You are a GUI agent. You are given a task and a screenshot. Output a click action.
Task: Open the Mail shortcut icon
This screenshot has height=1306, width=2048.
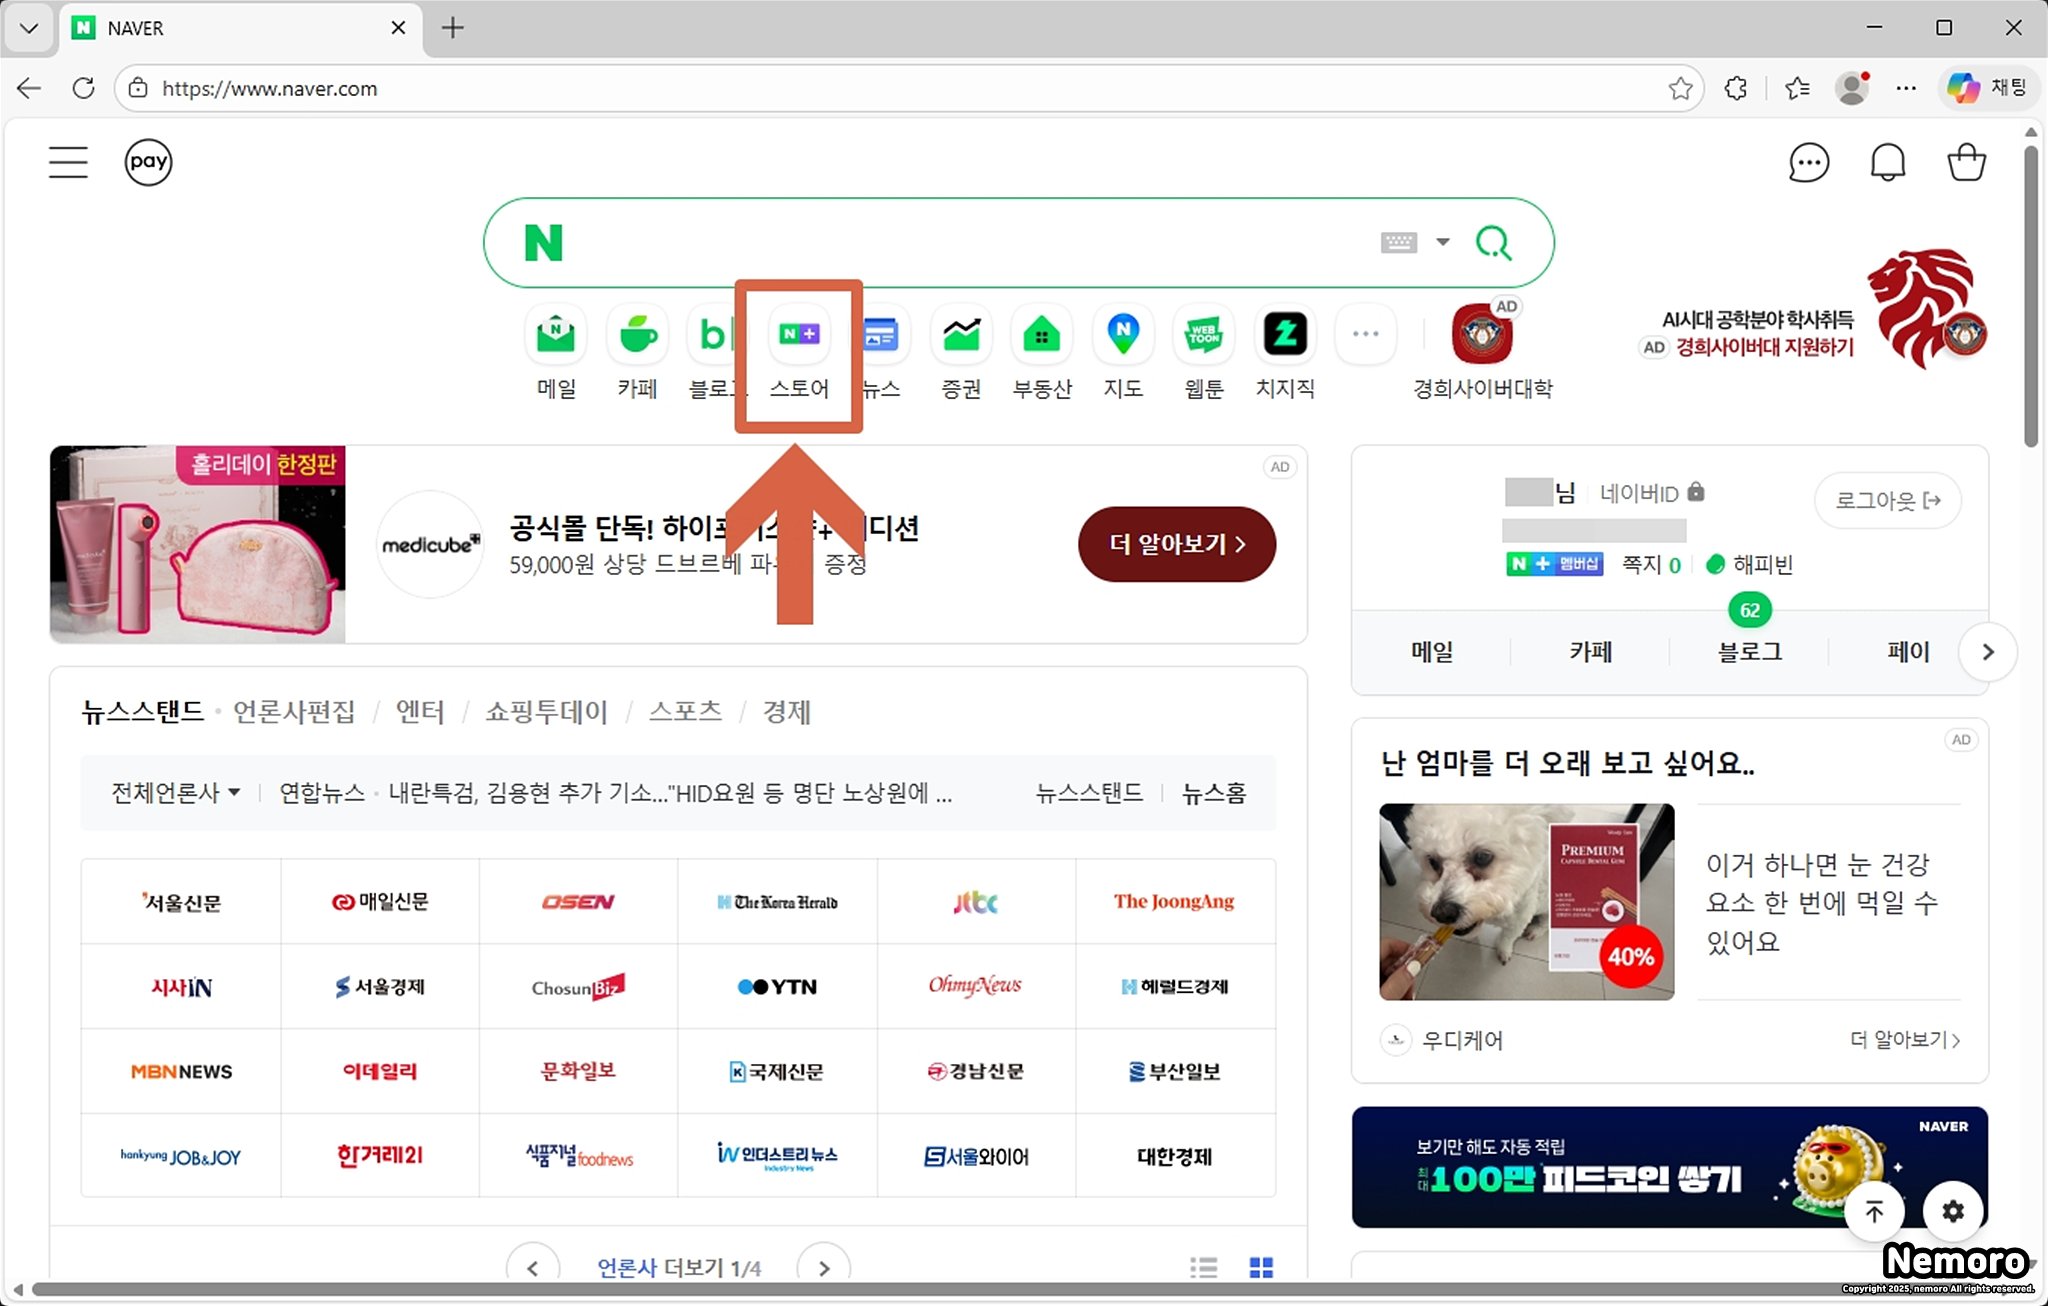tap(556, 335)
